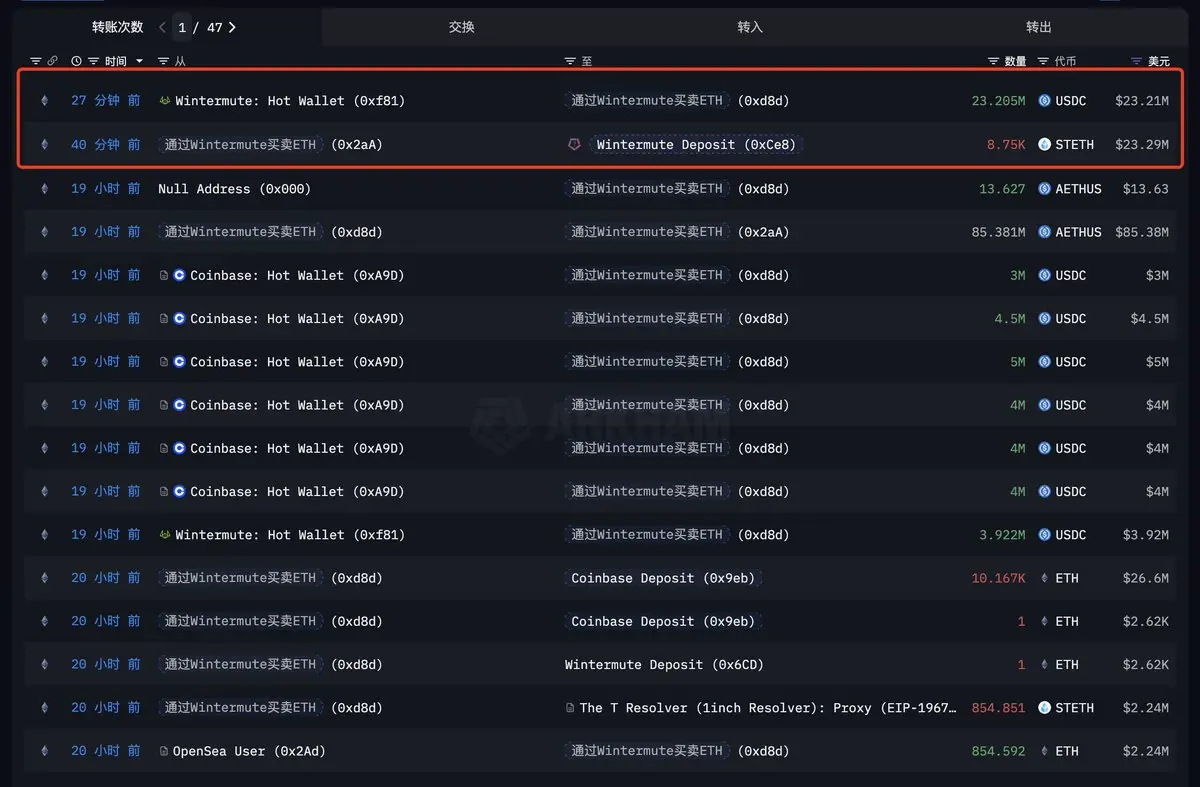Click the 27 分钟 前 timestamp
The height and width of the screenshot is (787, 1200).
106,101
